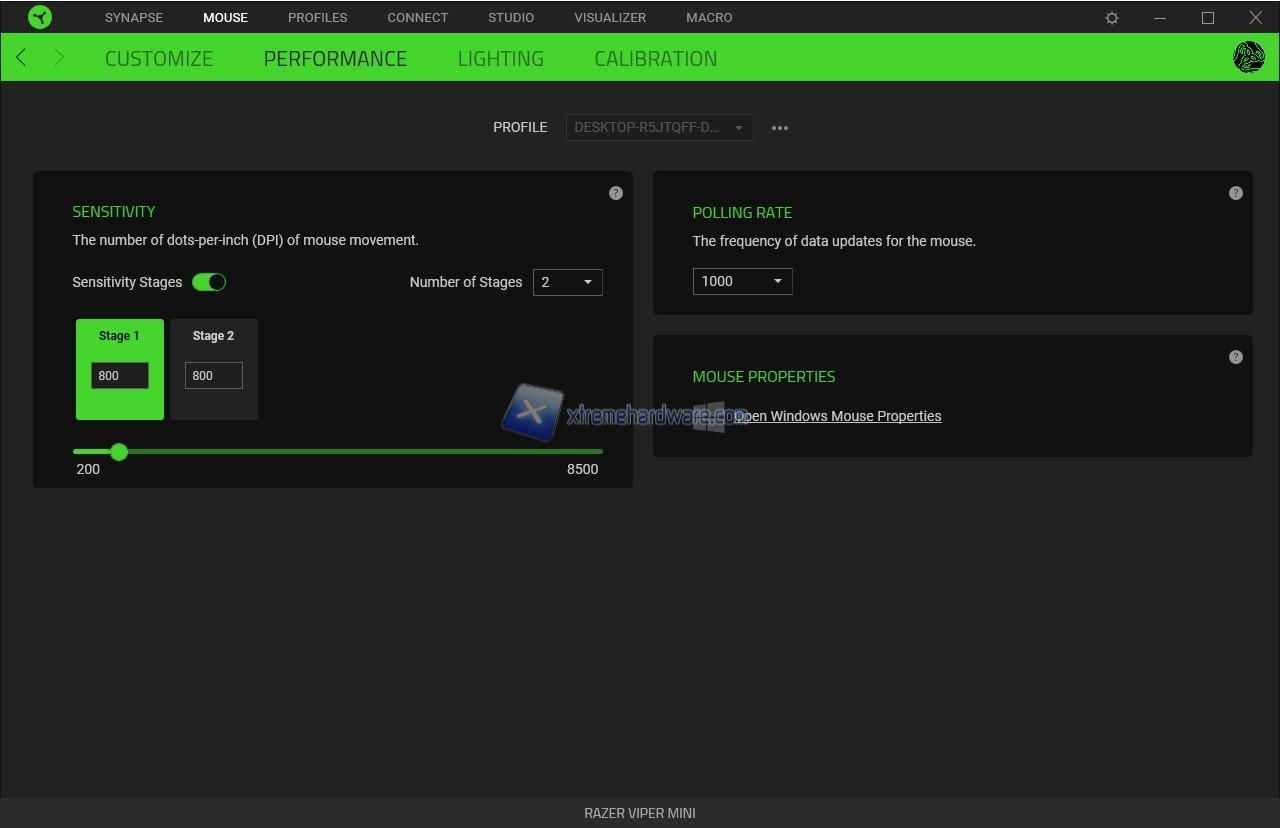Open the Calibration tab
The image size is (1280, 828).
[x=655, y=58]
